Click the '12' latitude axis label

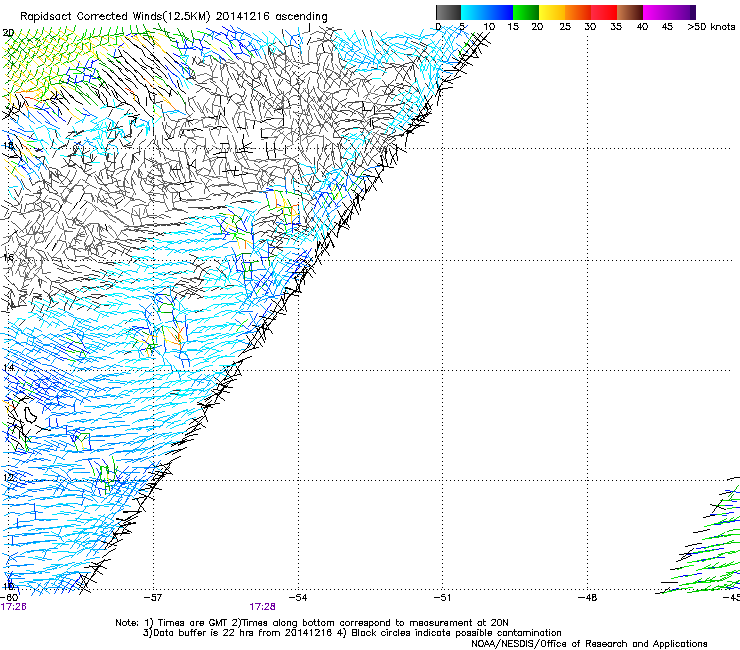[8, 477]
